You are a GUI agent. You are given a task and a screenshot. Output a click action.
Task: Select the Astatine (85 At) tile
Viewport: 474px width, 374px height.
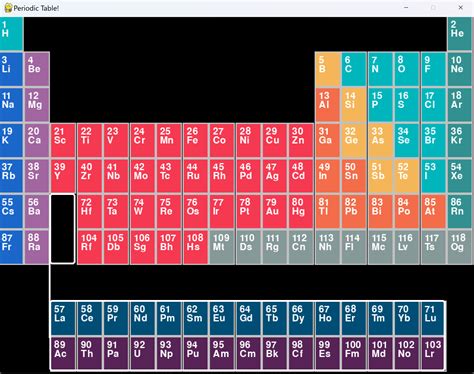pyautogui.click(x=433, y=211)
